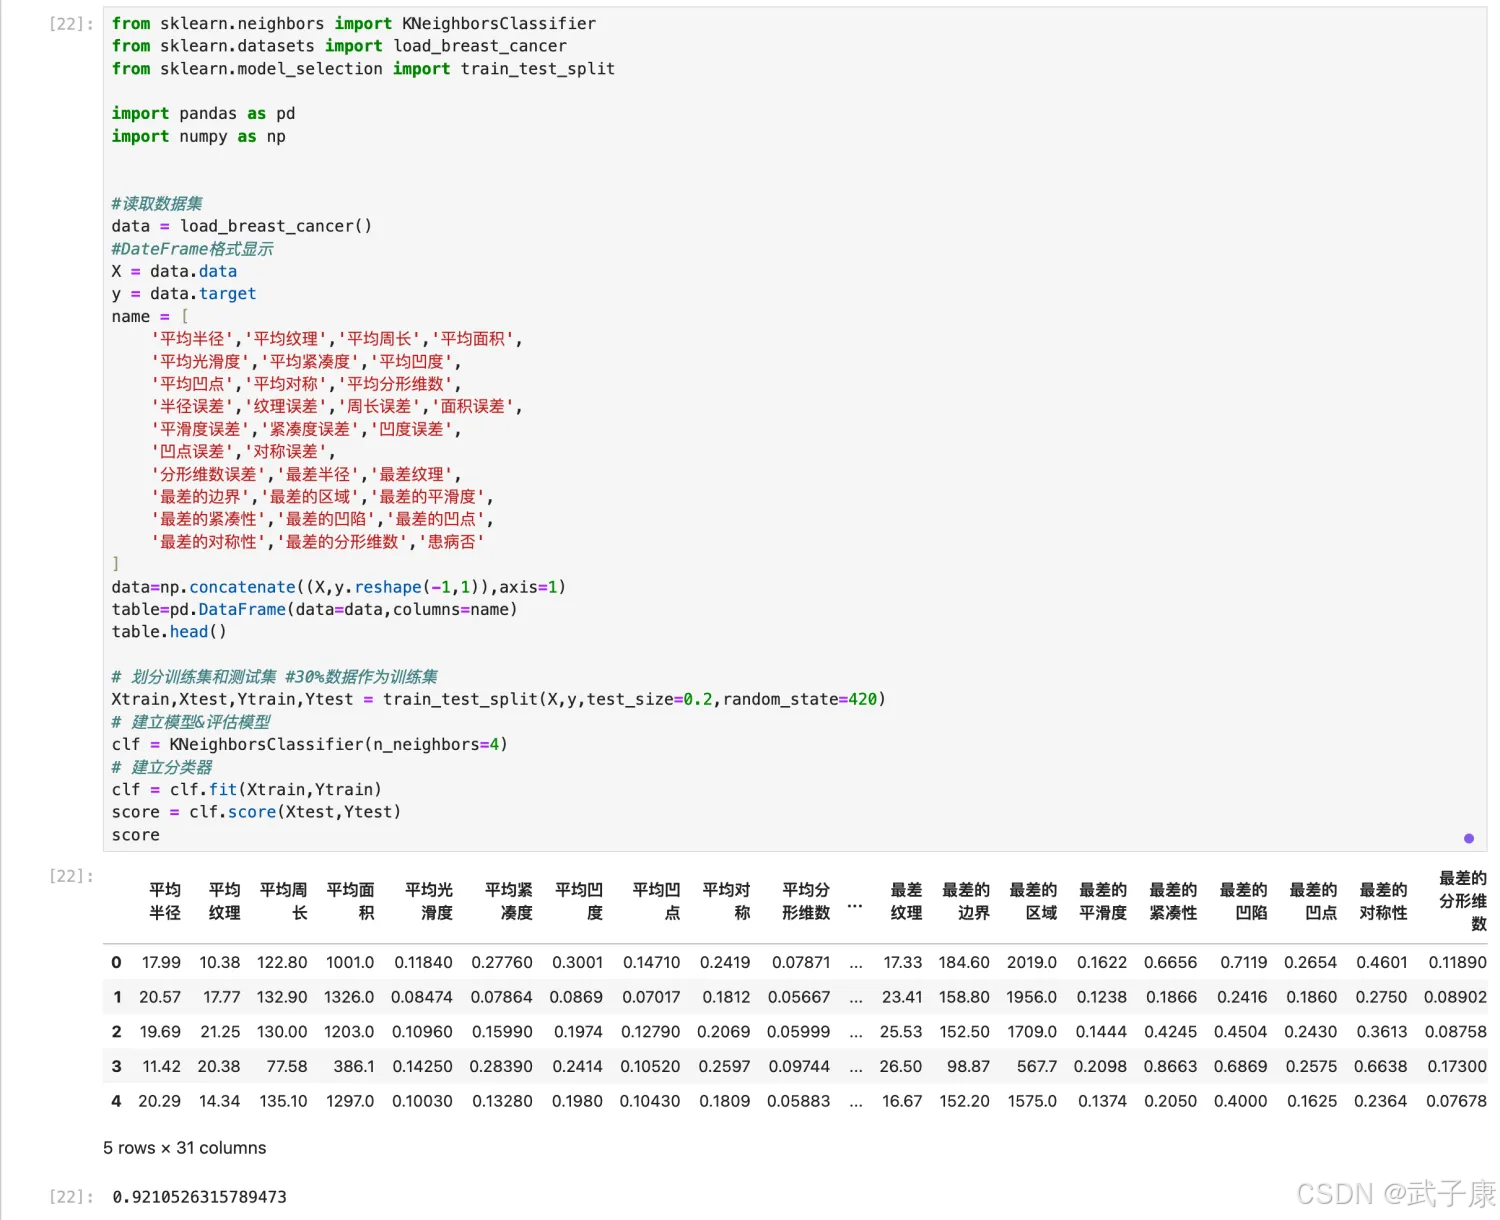Screen dimensions: 1500x1220
Task: Click the 平均面积 column header
Action: pyautogui.click(x=351, y=901)
